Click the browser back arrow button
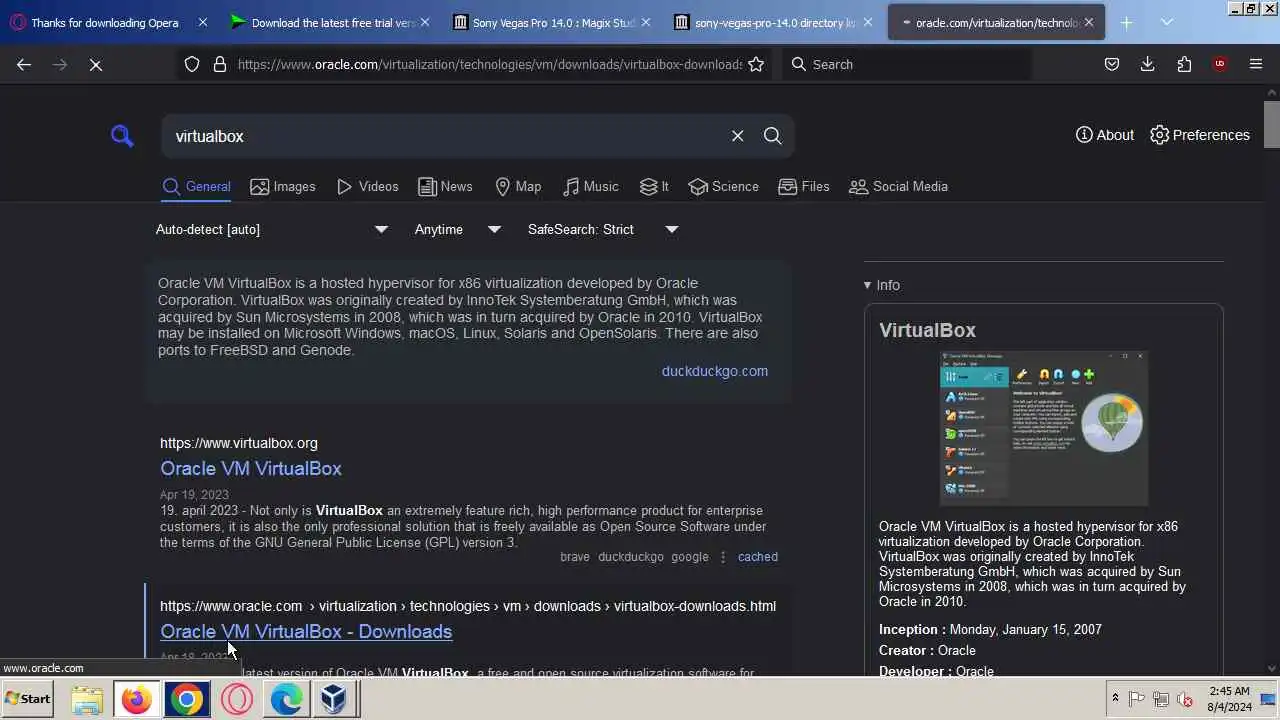The image size is (1280, 720). click(24, 64)
